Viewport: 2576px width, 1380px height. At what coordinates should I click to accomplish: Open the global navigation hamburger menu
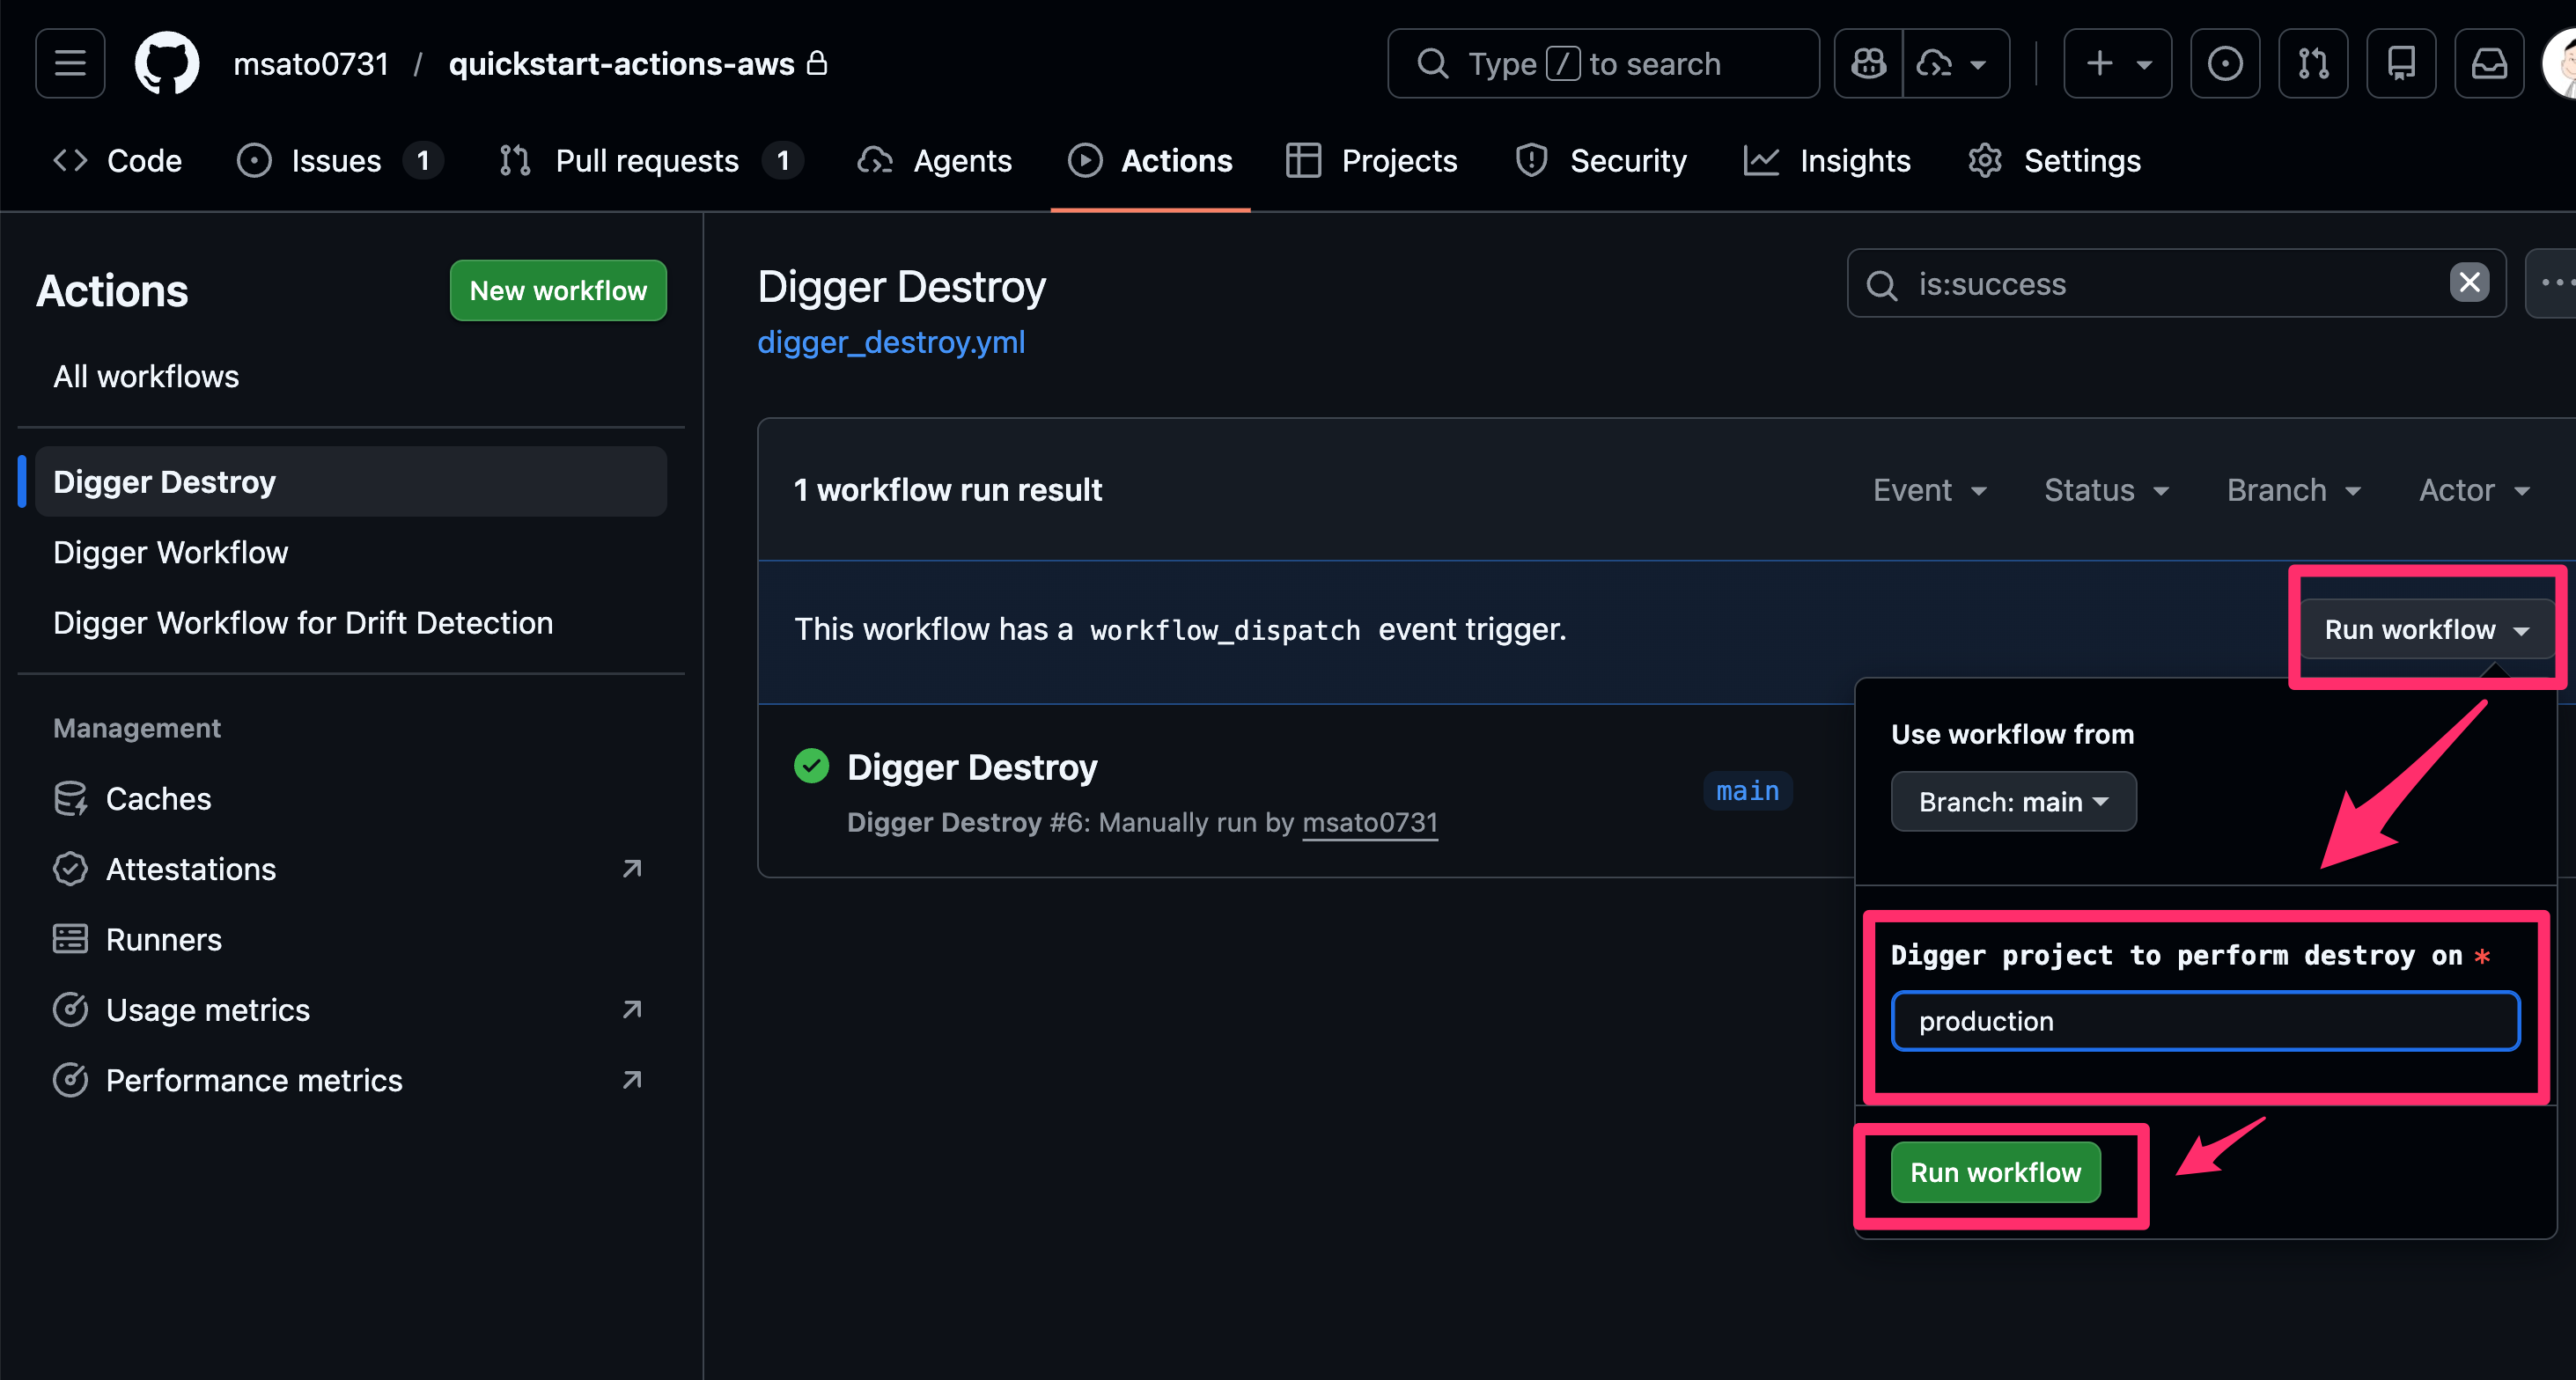[x=69, y=63]
